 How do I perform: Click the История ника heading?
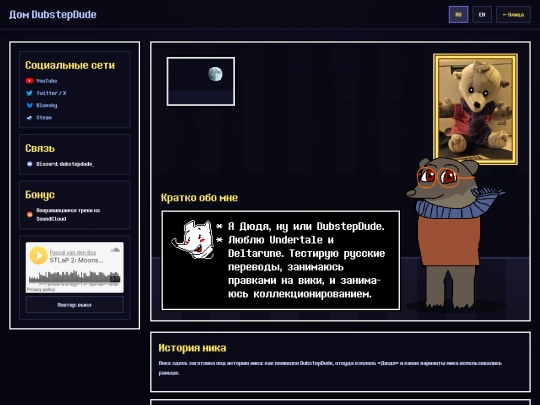click(x=193, y=348)
